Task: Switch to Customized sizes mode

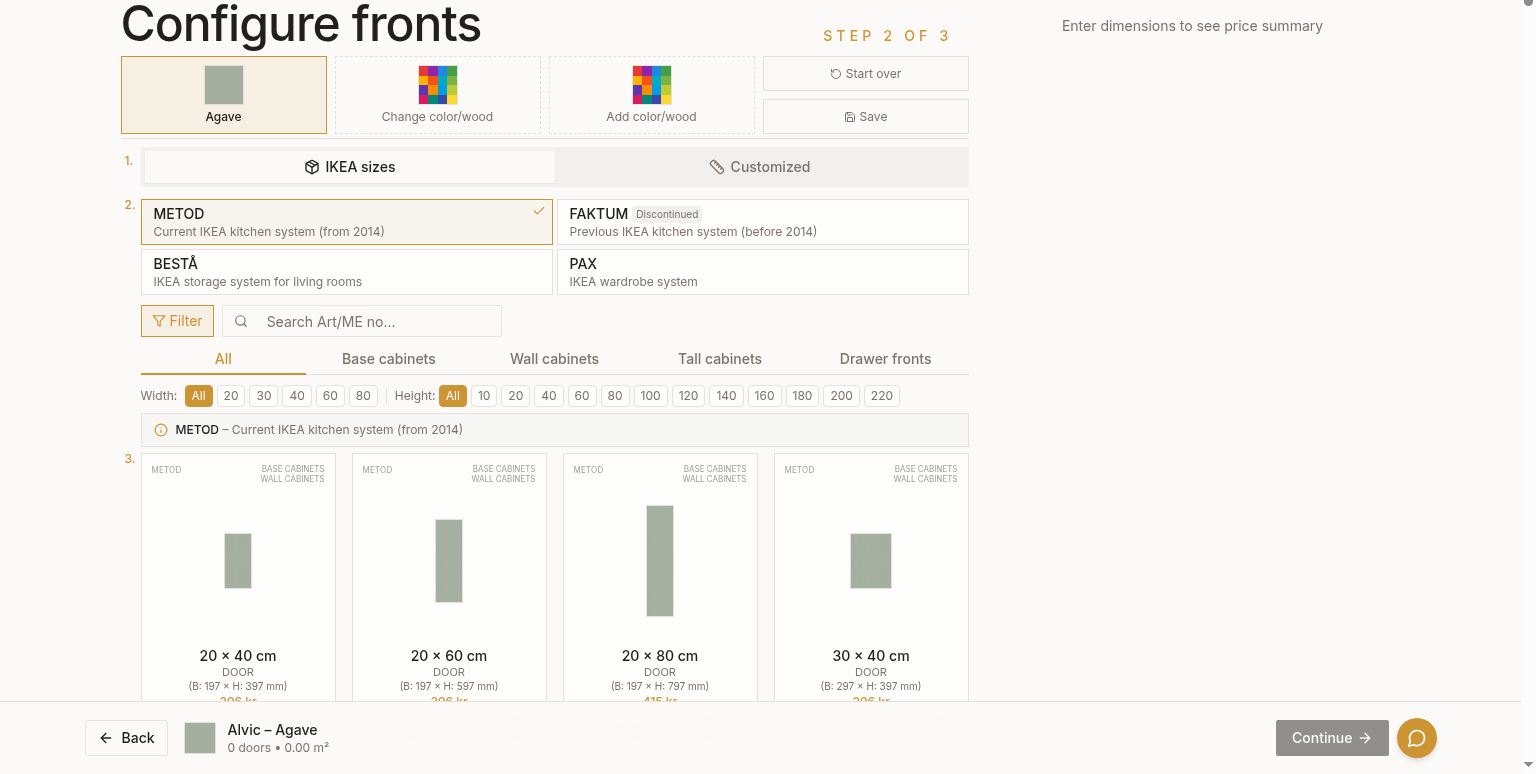Action: pos(760,167)
